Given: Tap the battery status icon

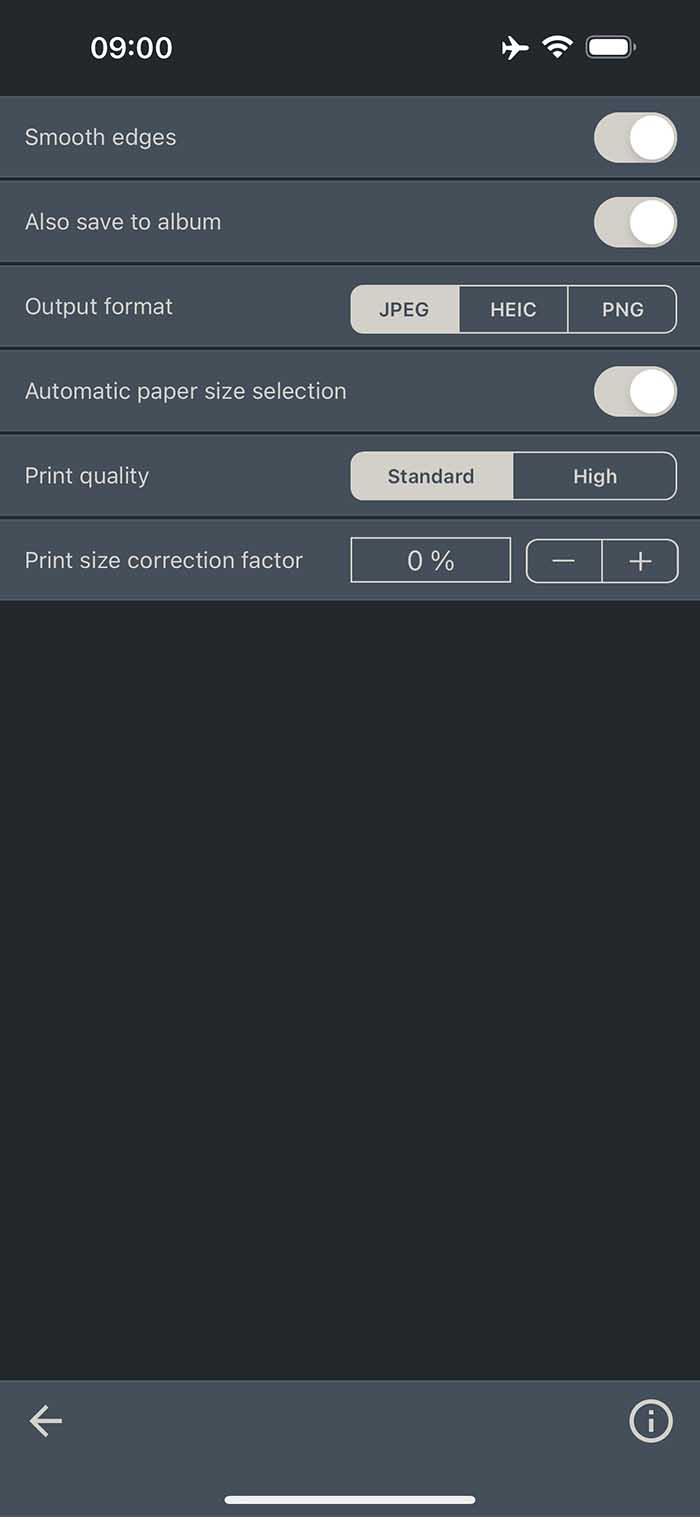Looking at the screenshot, I should [x=610, y=47].
